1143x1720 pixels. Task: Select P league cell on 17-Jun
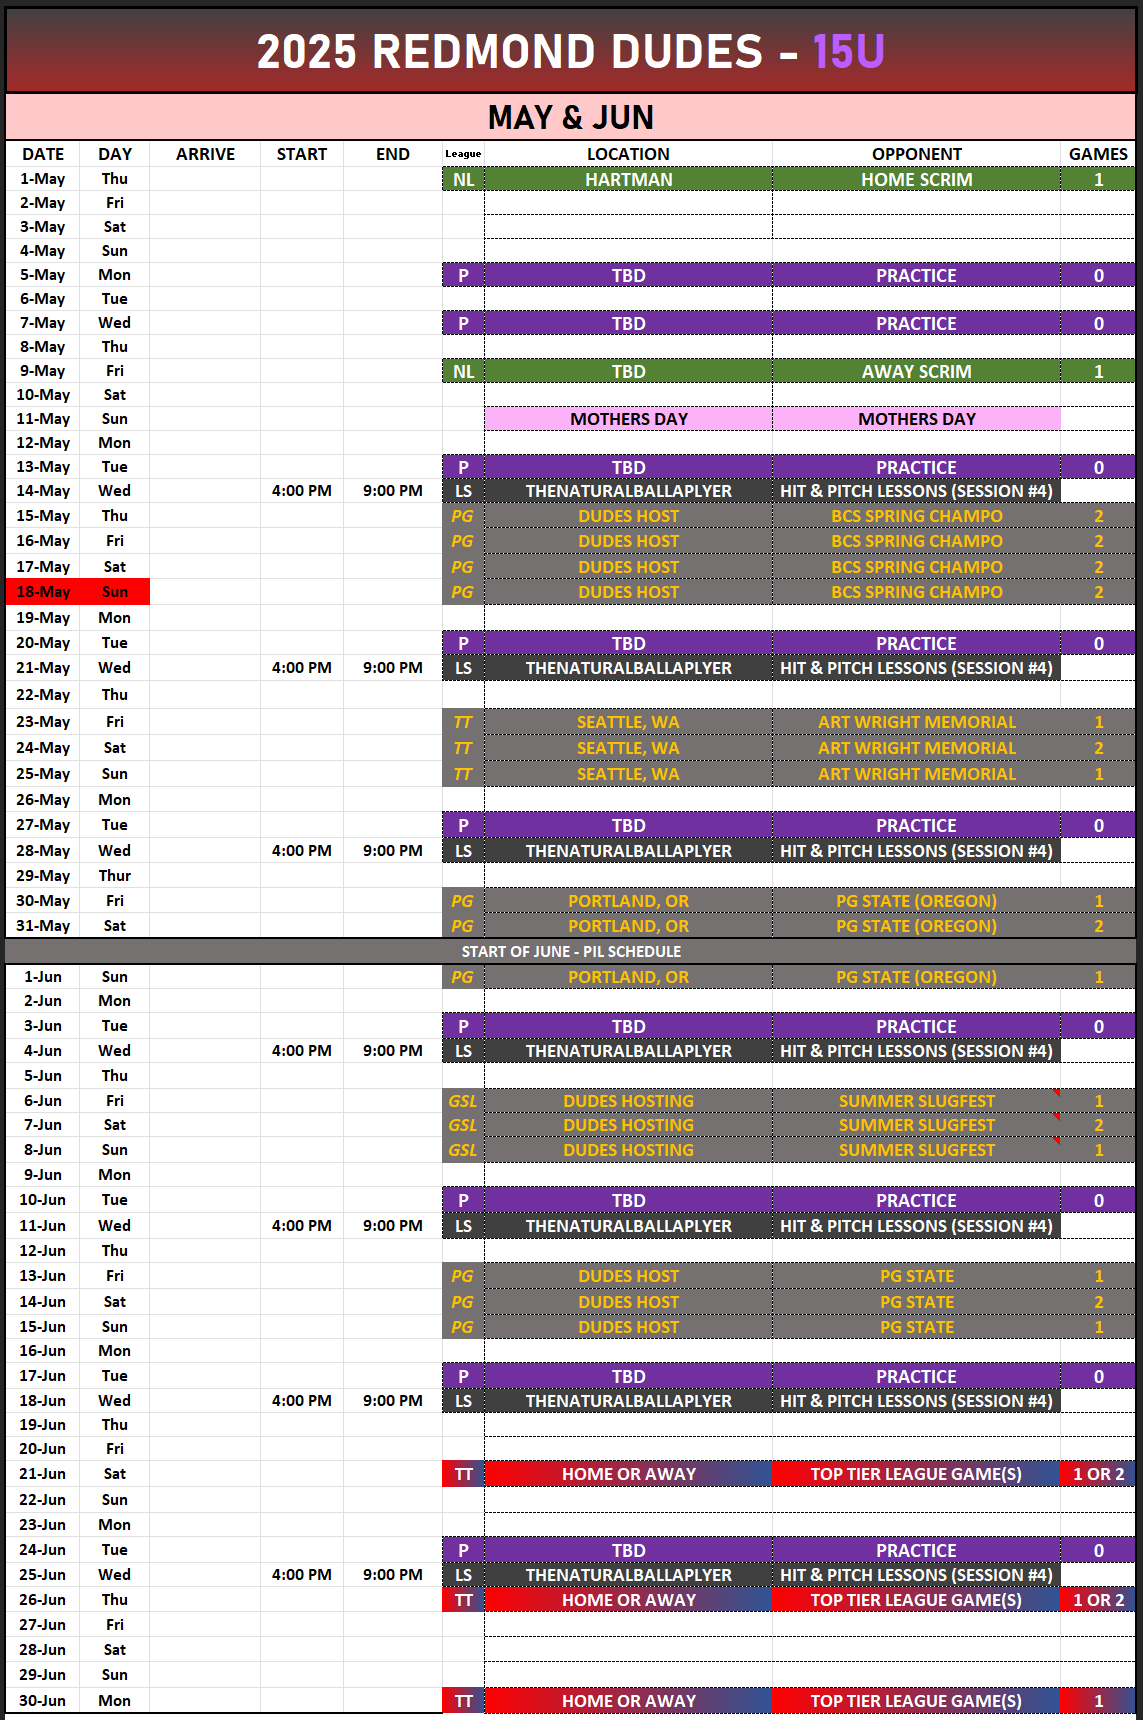click(463, 1377)
